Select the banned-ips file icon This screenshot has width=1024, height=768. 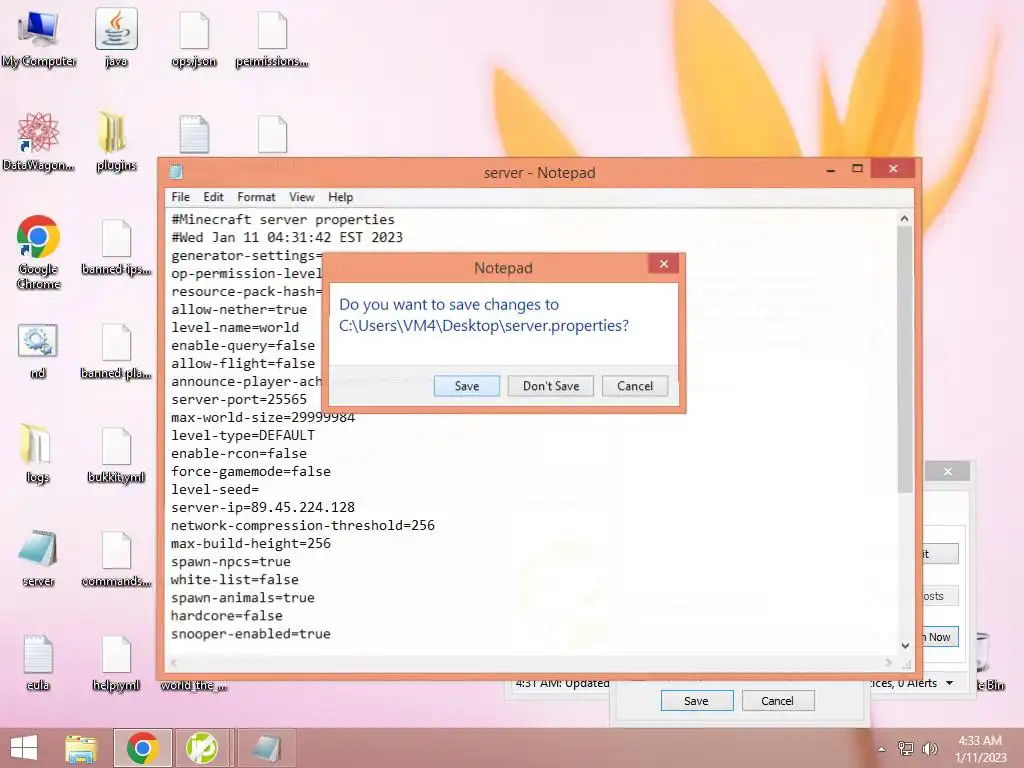116,247
